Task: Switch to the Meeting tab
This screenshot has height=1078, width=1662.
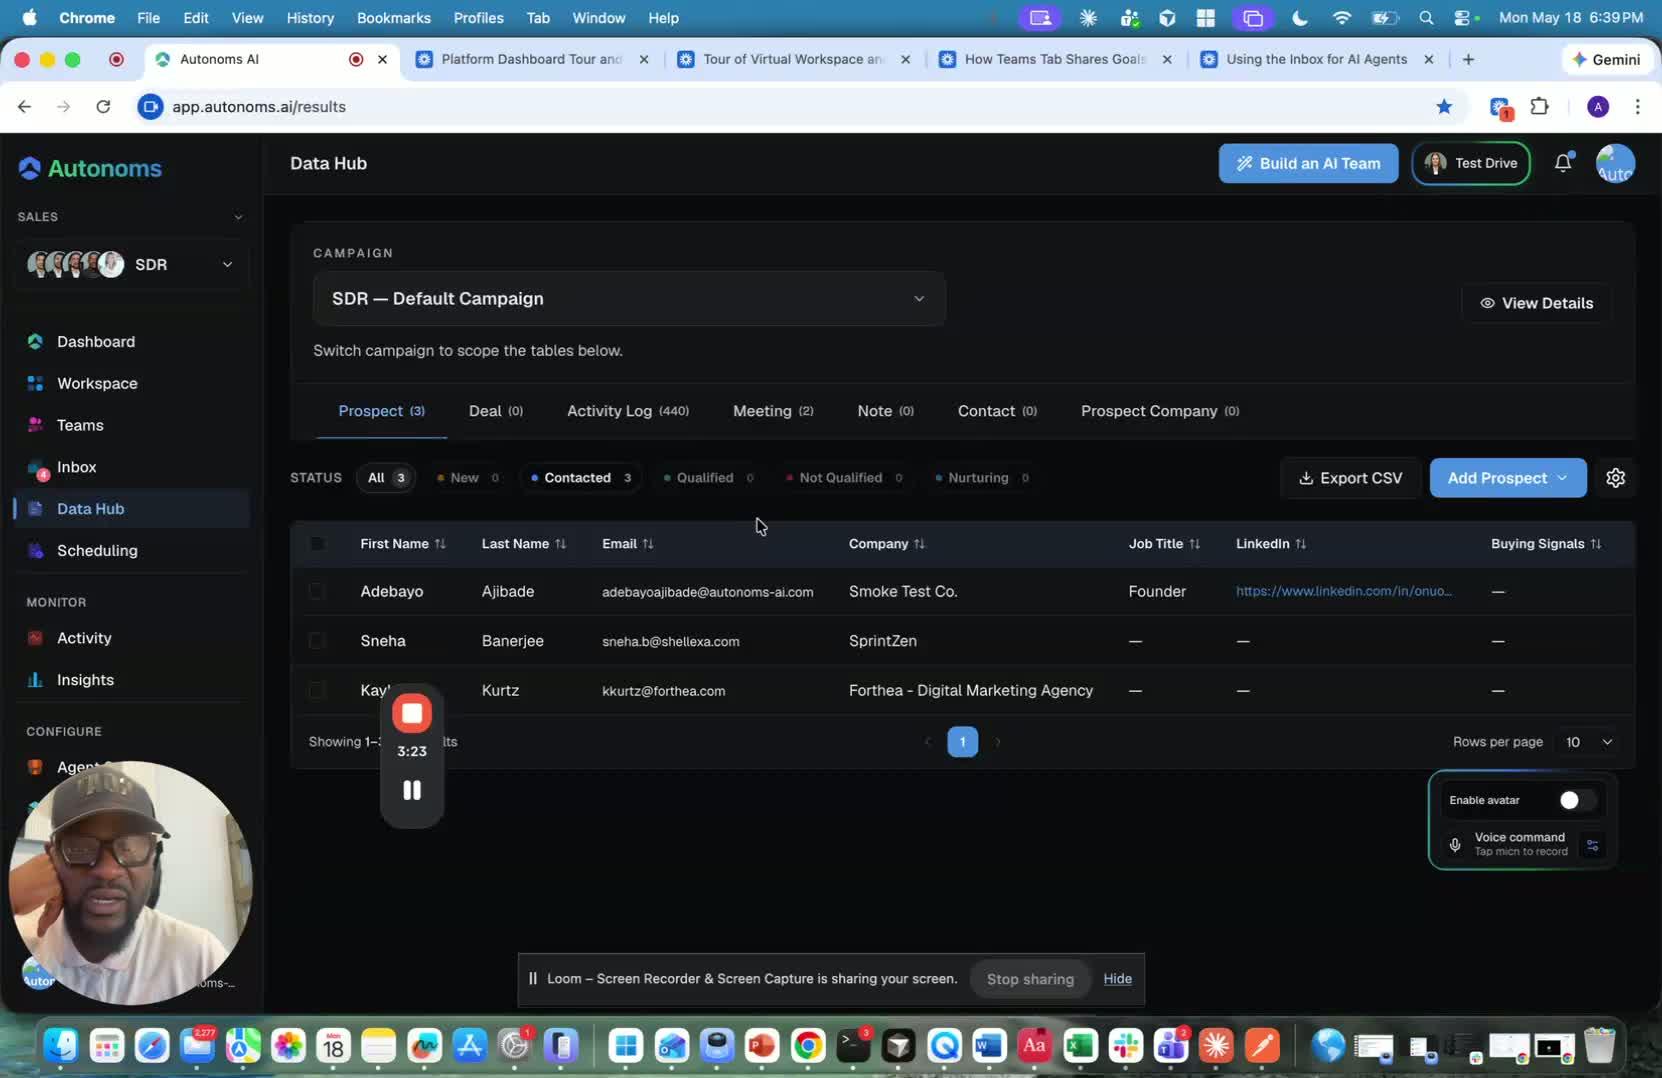Action: click(x=773, y=411)
